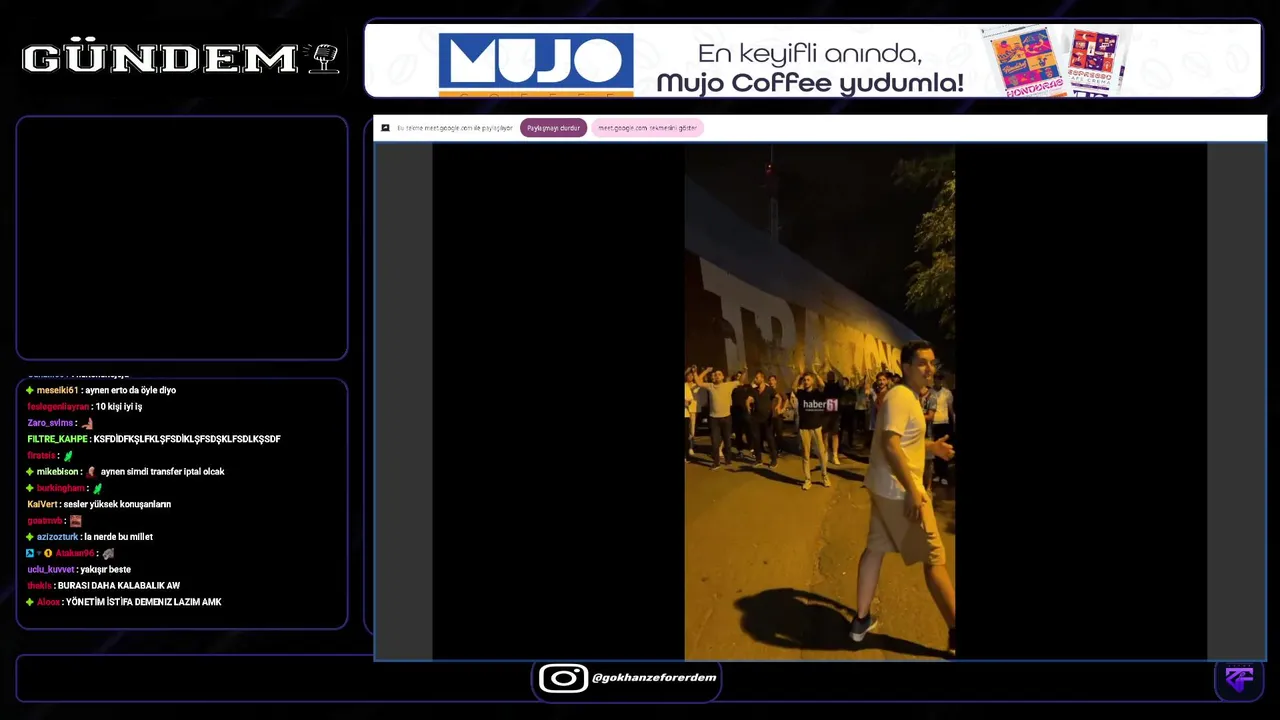Click 'YÖNETİM İSTİFA DEMENİZ LAZIM AMK' message

[144, 602]
